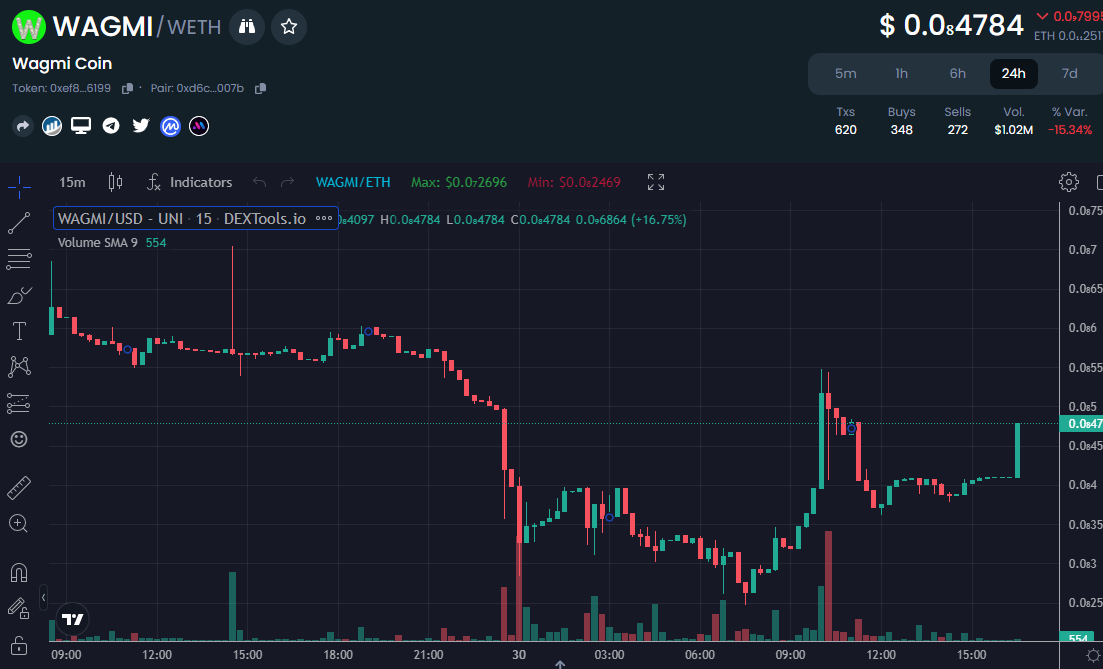Open the emoji icons tool

(x=19, y=440)
